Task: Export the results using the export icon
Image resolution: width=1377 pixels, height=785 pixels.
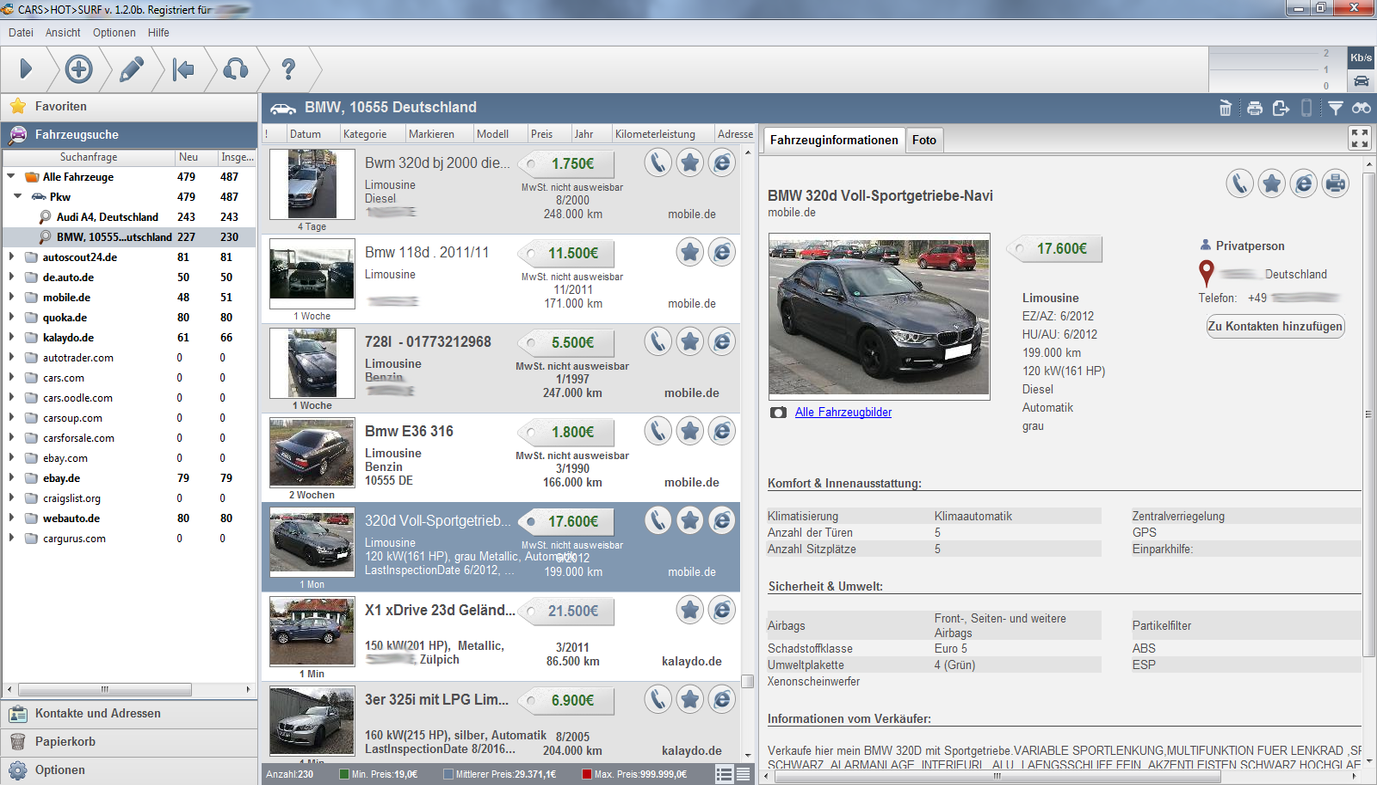Action: coord(1281,108)
